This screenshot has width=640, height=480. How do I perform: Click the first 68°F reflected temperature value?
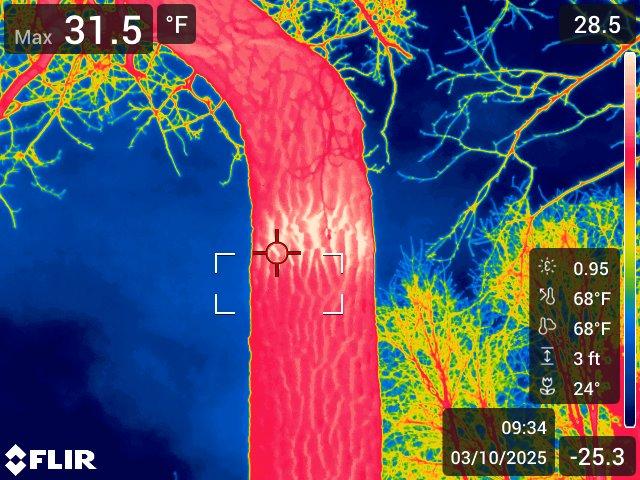(592, 299)
